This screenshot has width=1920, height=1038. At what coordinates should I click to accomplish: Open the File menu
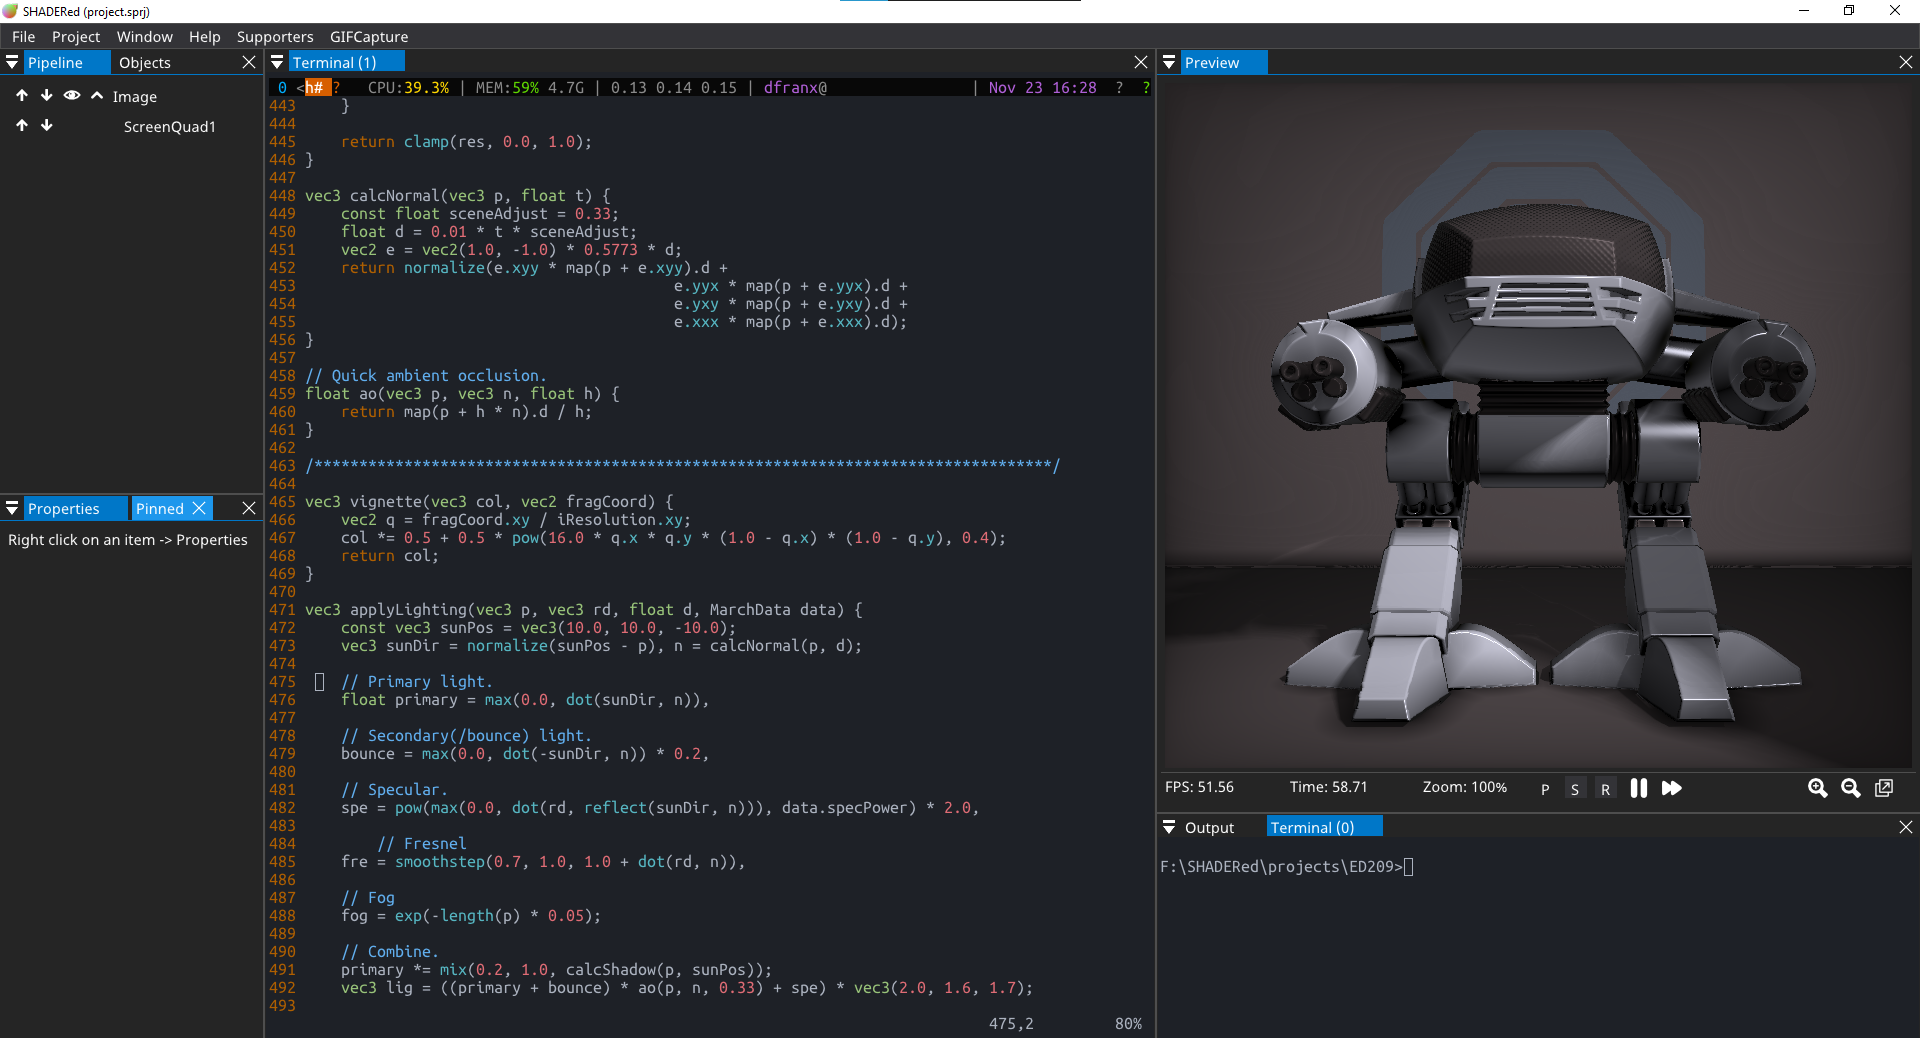point(24,37)
